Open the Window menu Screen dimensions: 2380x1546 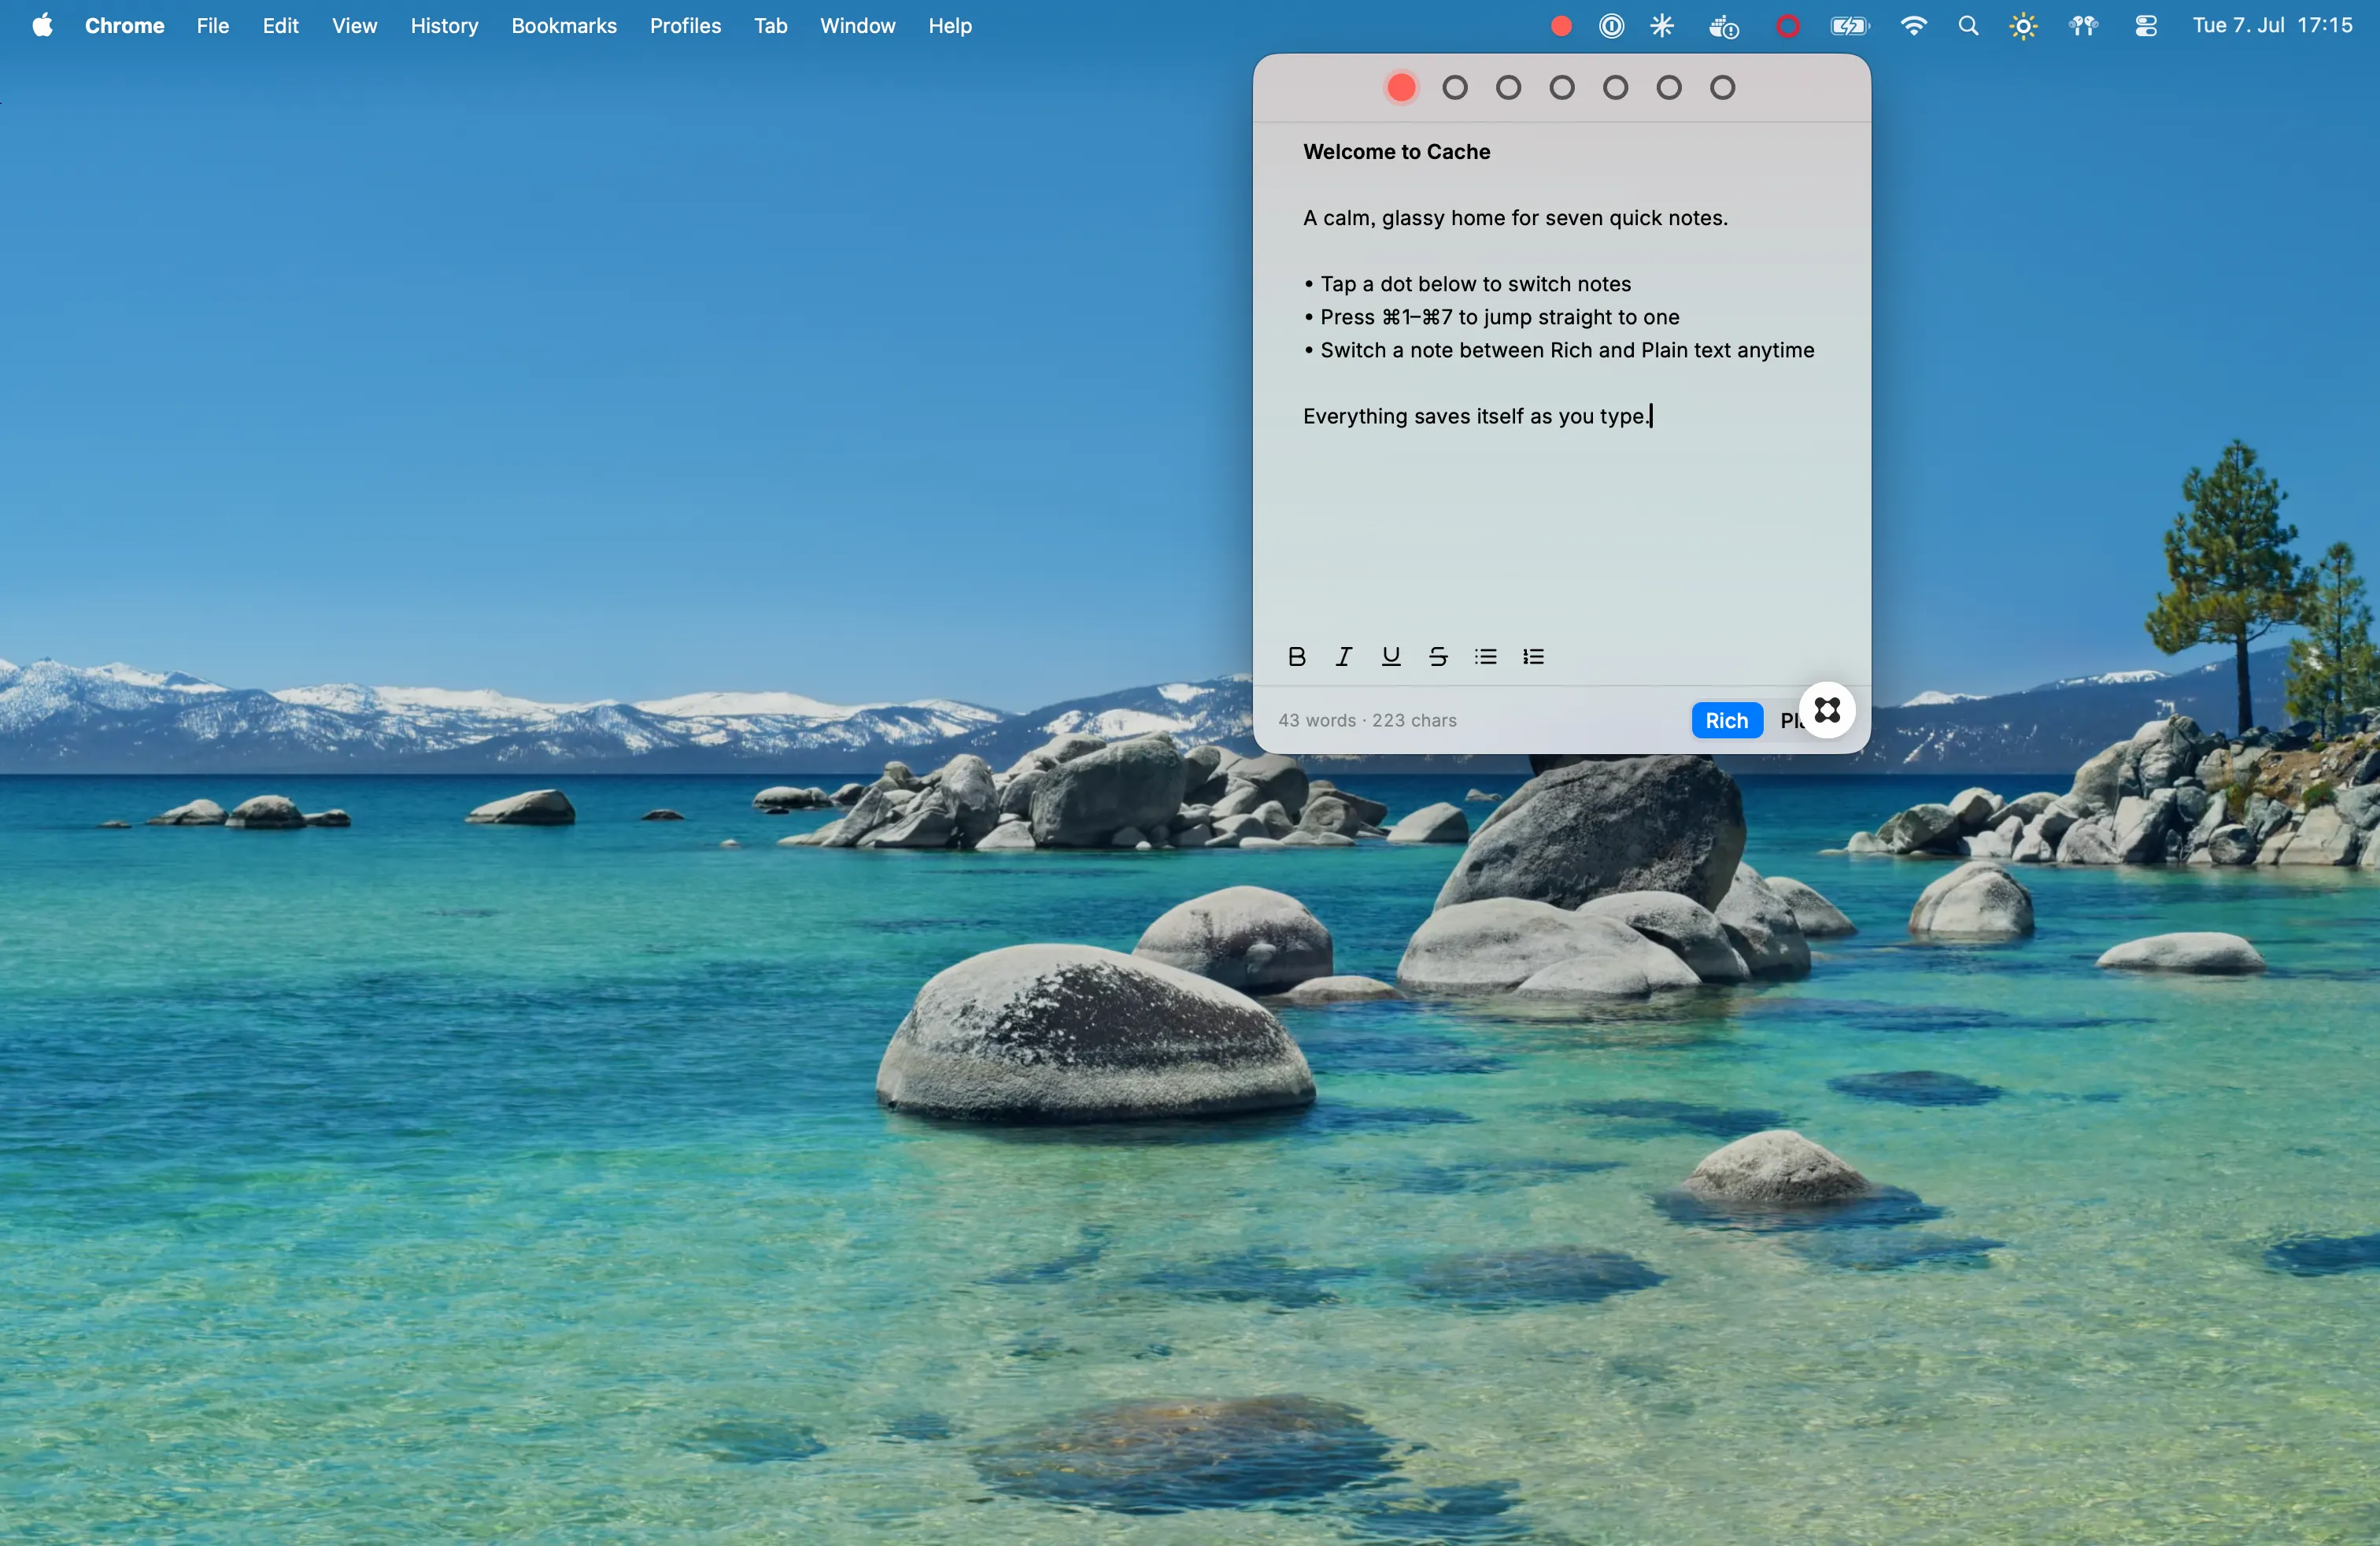[857, 26]
